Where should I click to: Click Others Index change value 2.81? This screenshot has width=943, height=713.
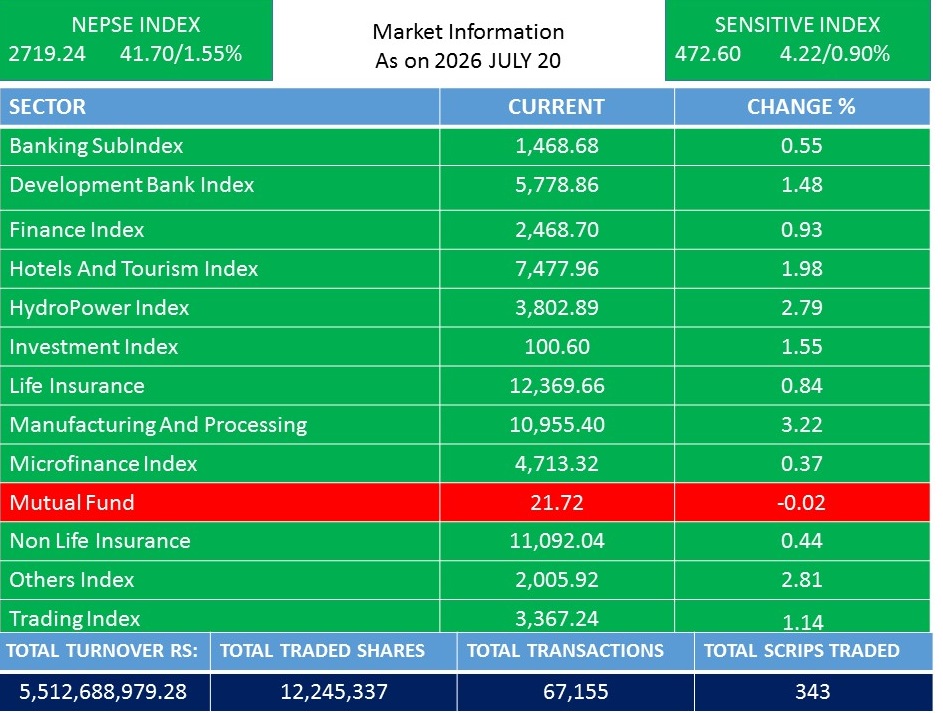tap(802, 580)
